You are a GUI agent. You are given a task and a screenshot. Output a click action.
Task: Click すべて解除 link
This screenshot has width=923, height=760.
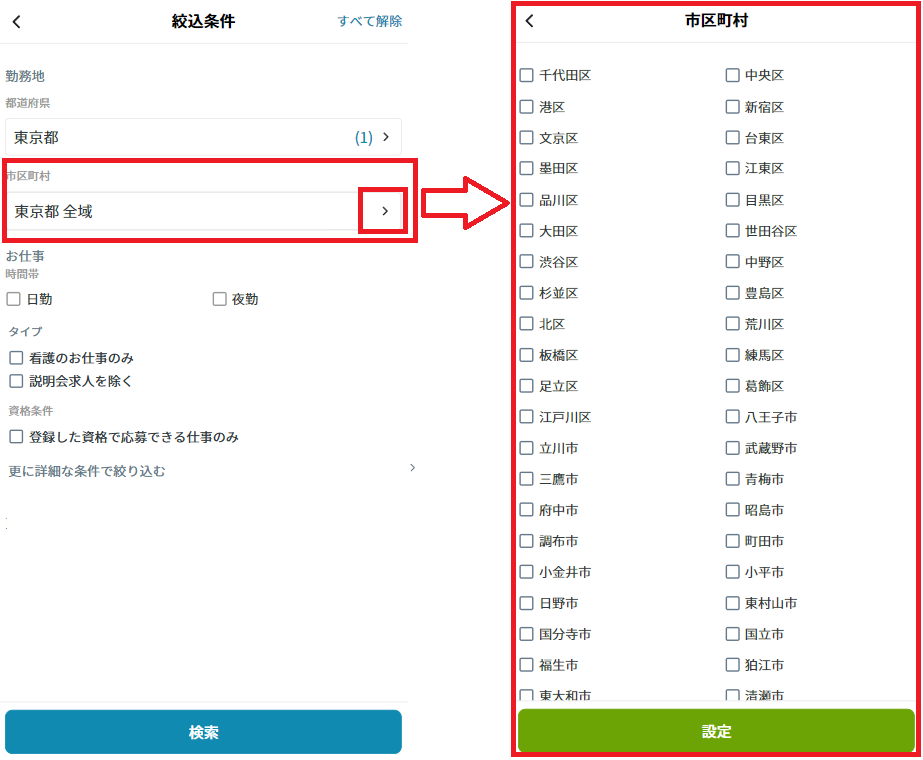pos(370,21)
